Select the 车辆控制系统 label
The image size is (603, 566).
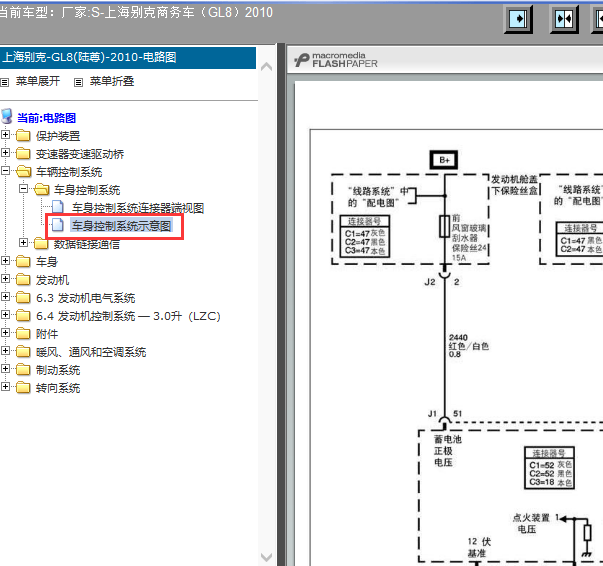[69, 172]
